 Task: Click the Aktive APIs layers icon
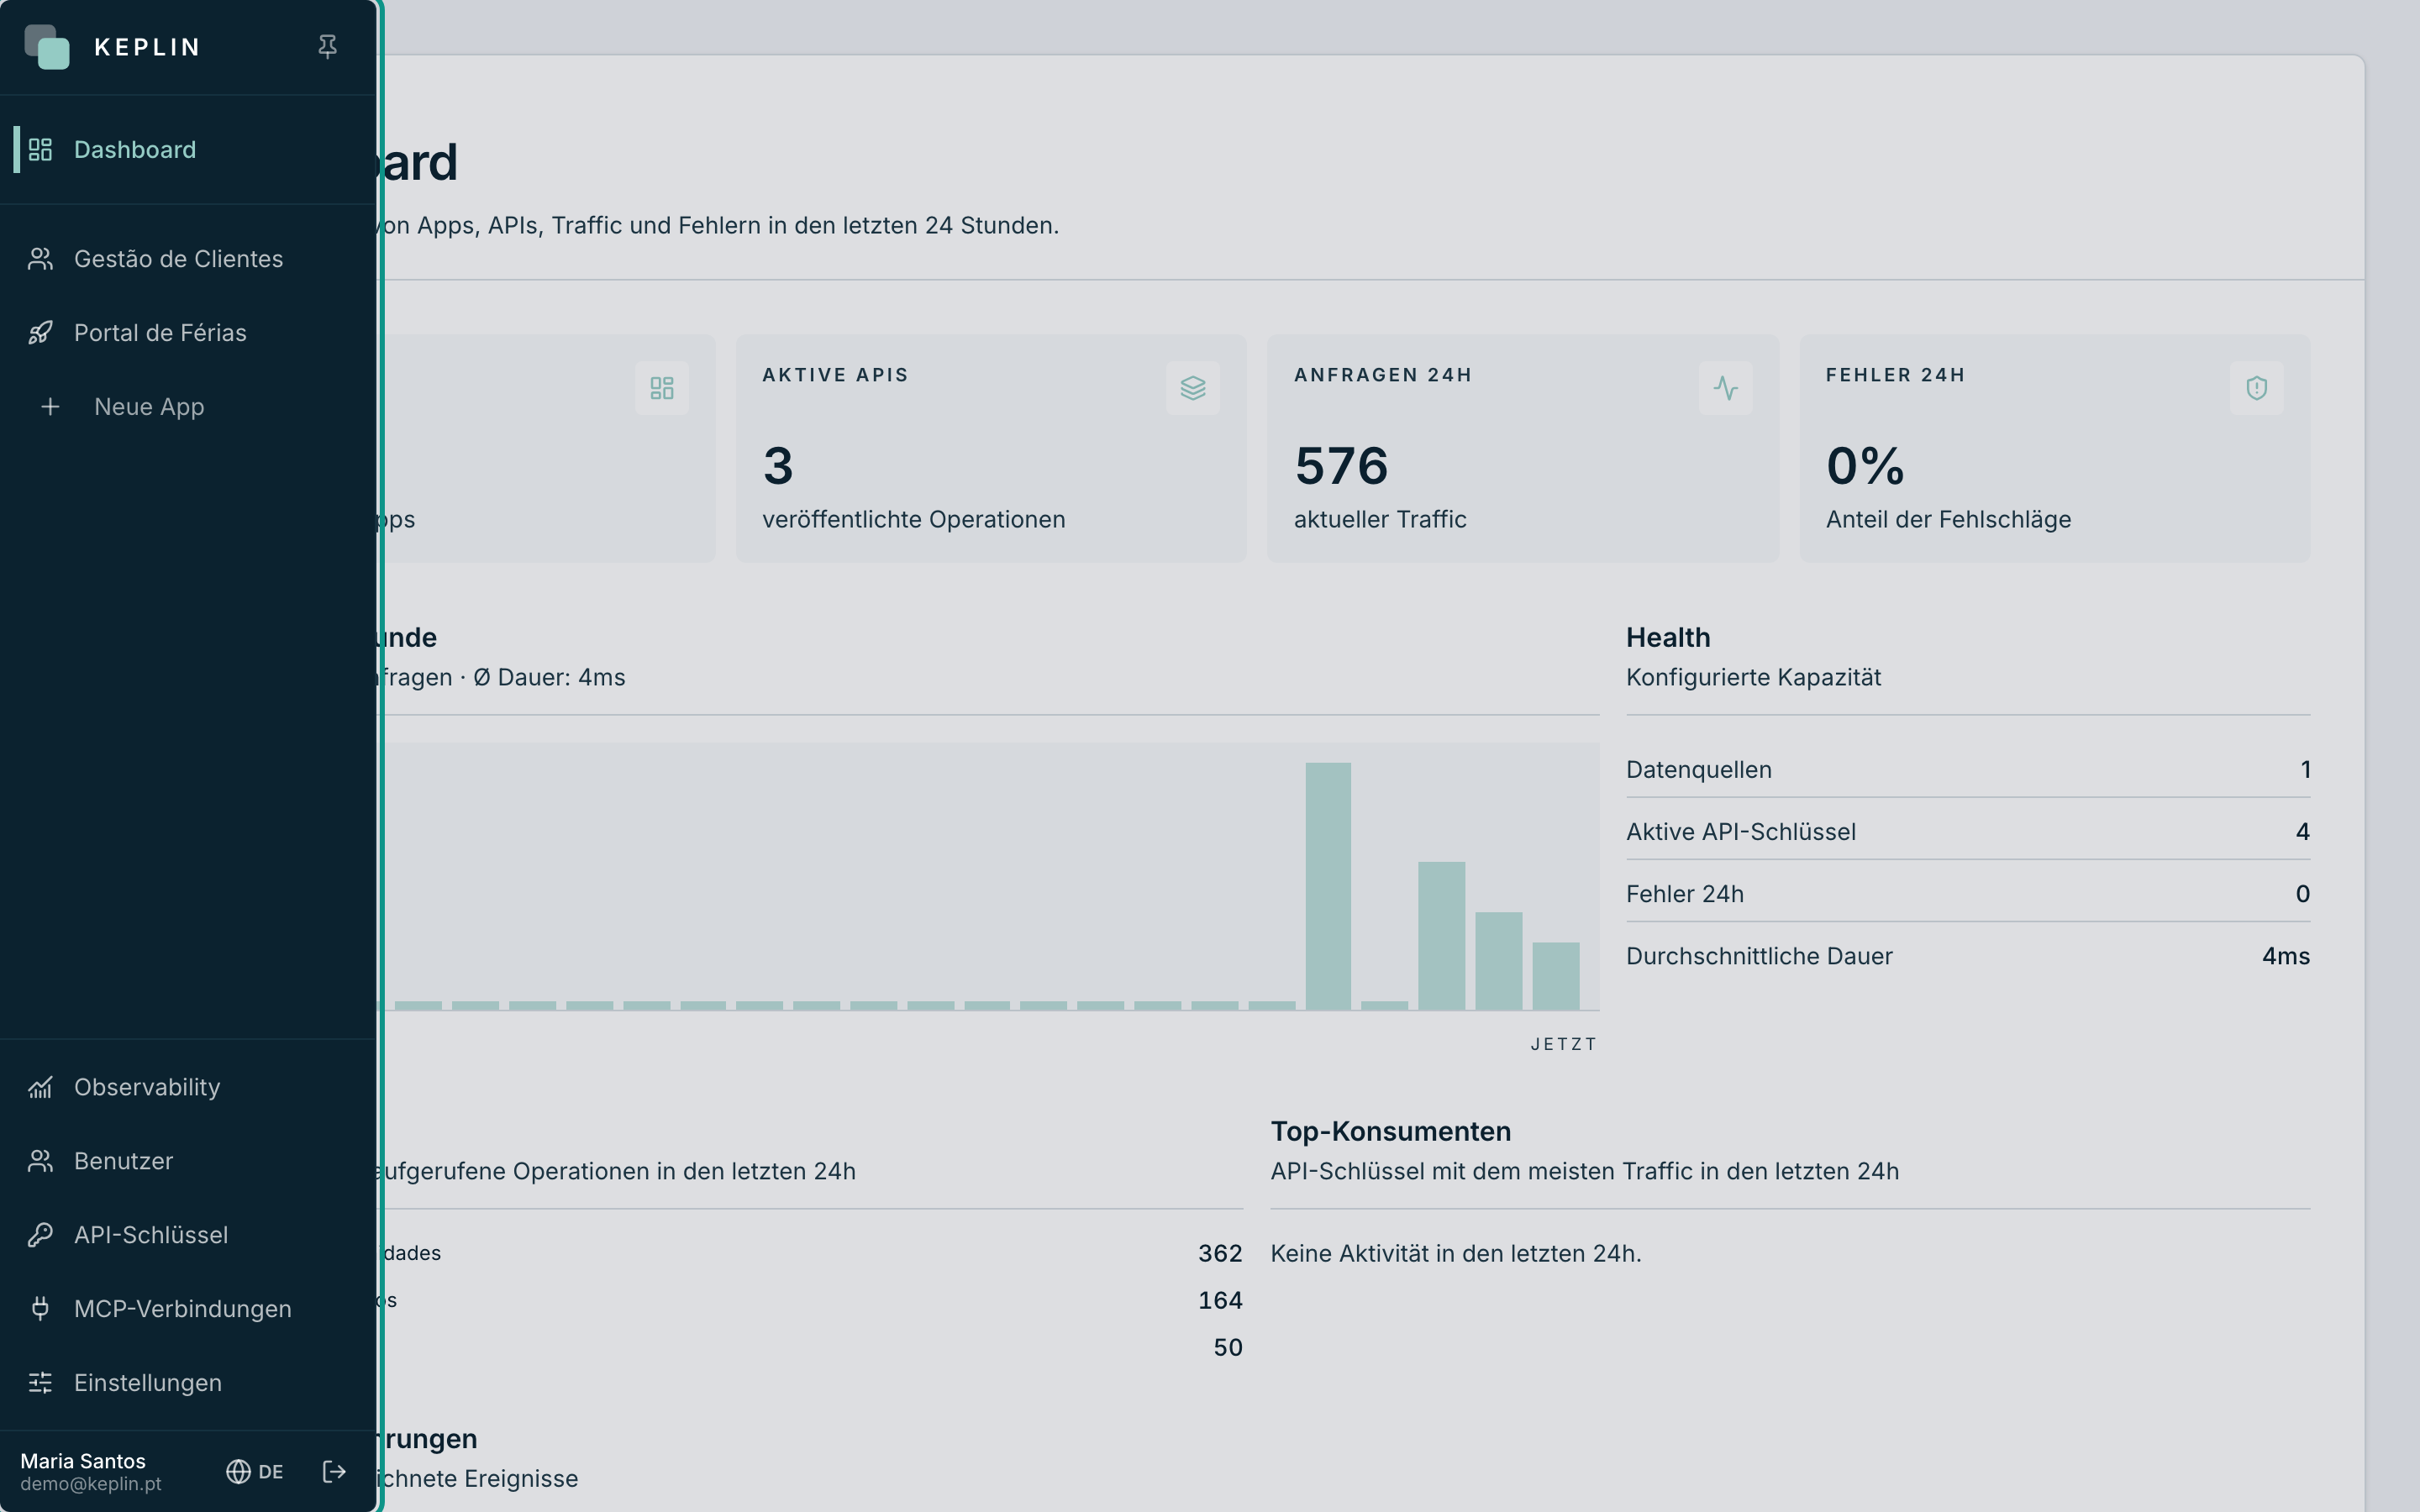coord(1192,388)
